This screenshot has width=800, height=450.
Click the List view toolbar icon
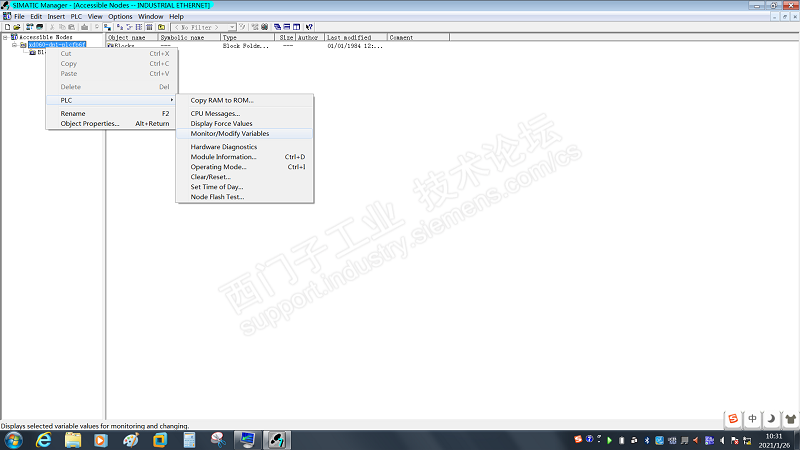pyautogui.click(x=139, y=27)
